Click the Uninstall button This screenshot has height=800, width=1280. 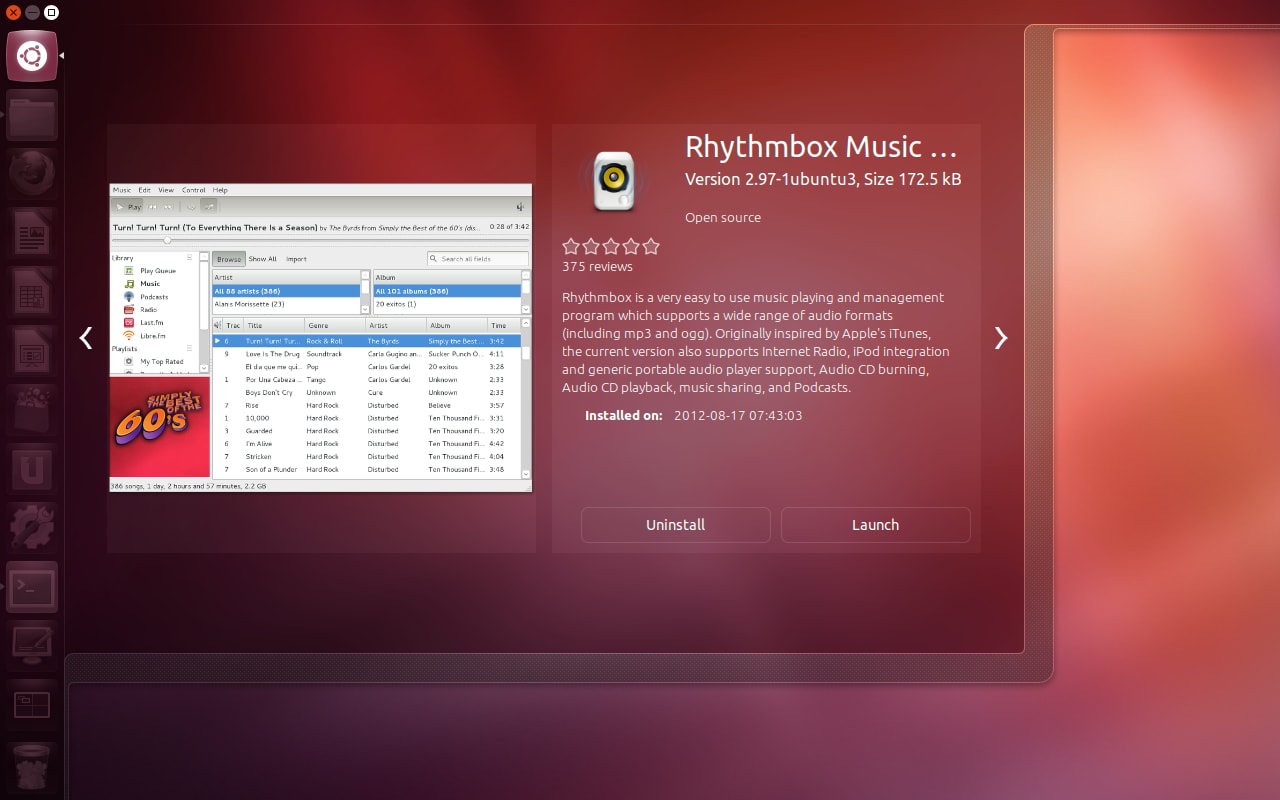tap(676, 525)
